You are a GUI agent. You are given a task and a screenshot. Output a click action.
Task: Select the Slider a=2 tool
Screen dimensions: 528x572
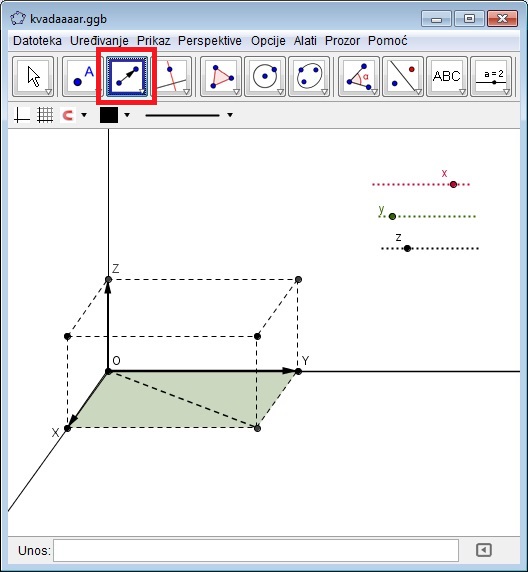tap(491, 76)
